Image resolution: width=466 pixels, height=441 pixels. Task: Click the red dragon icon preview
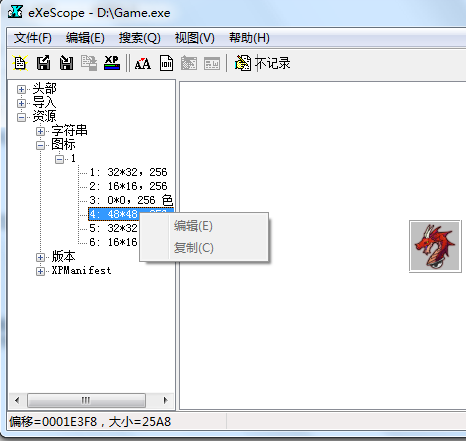(435, 246)
